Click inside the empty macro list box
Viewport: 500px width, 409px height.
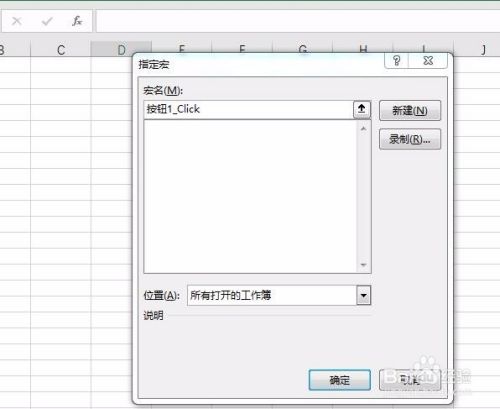point(250,196)
